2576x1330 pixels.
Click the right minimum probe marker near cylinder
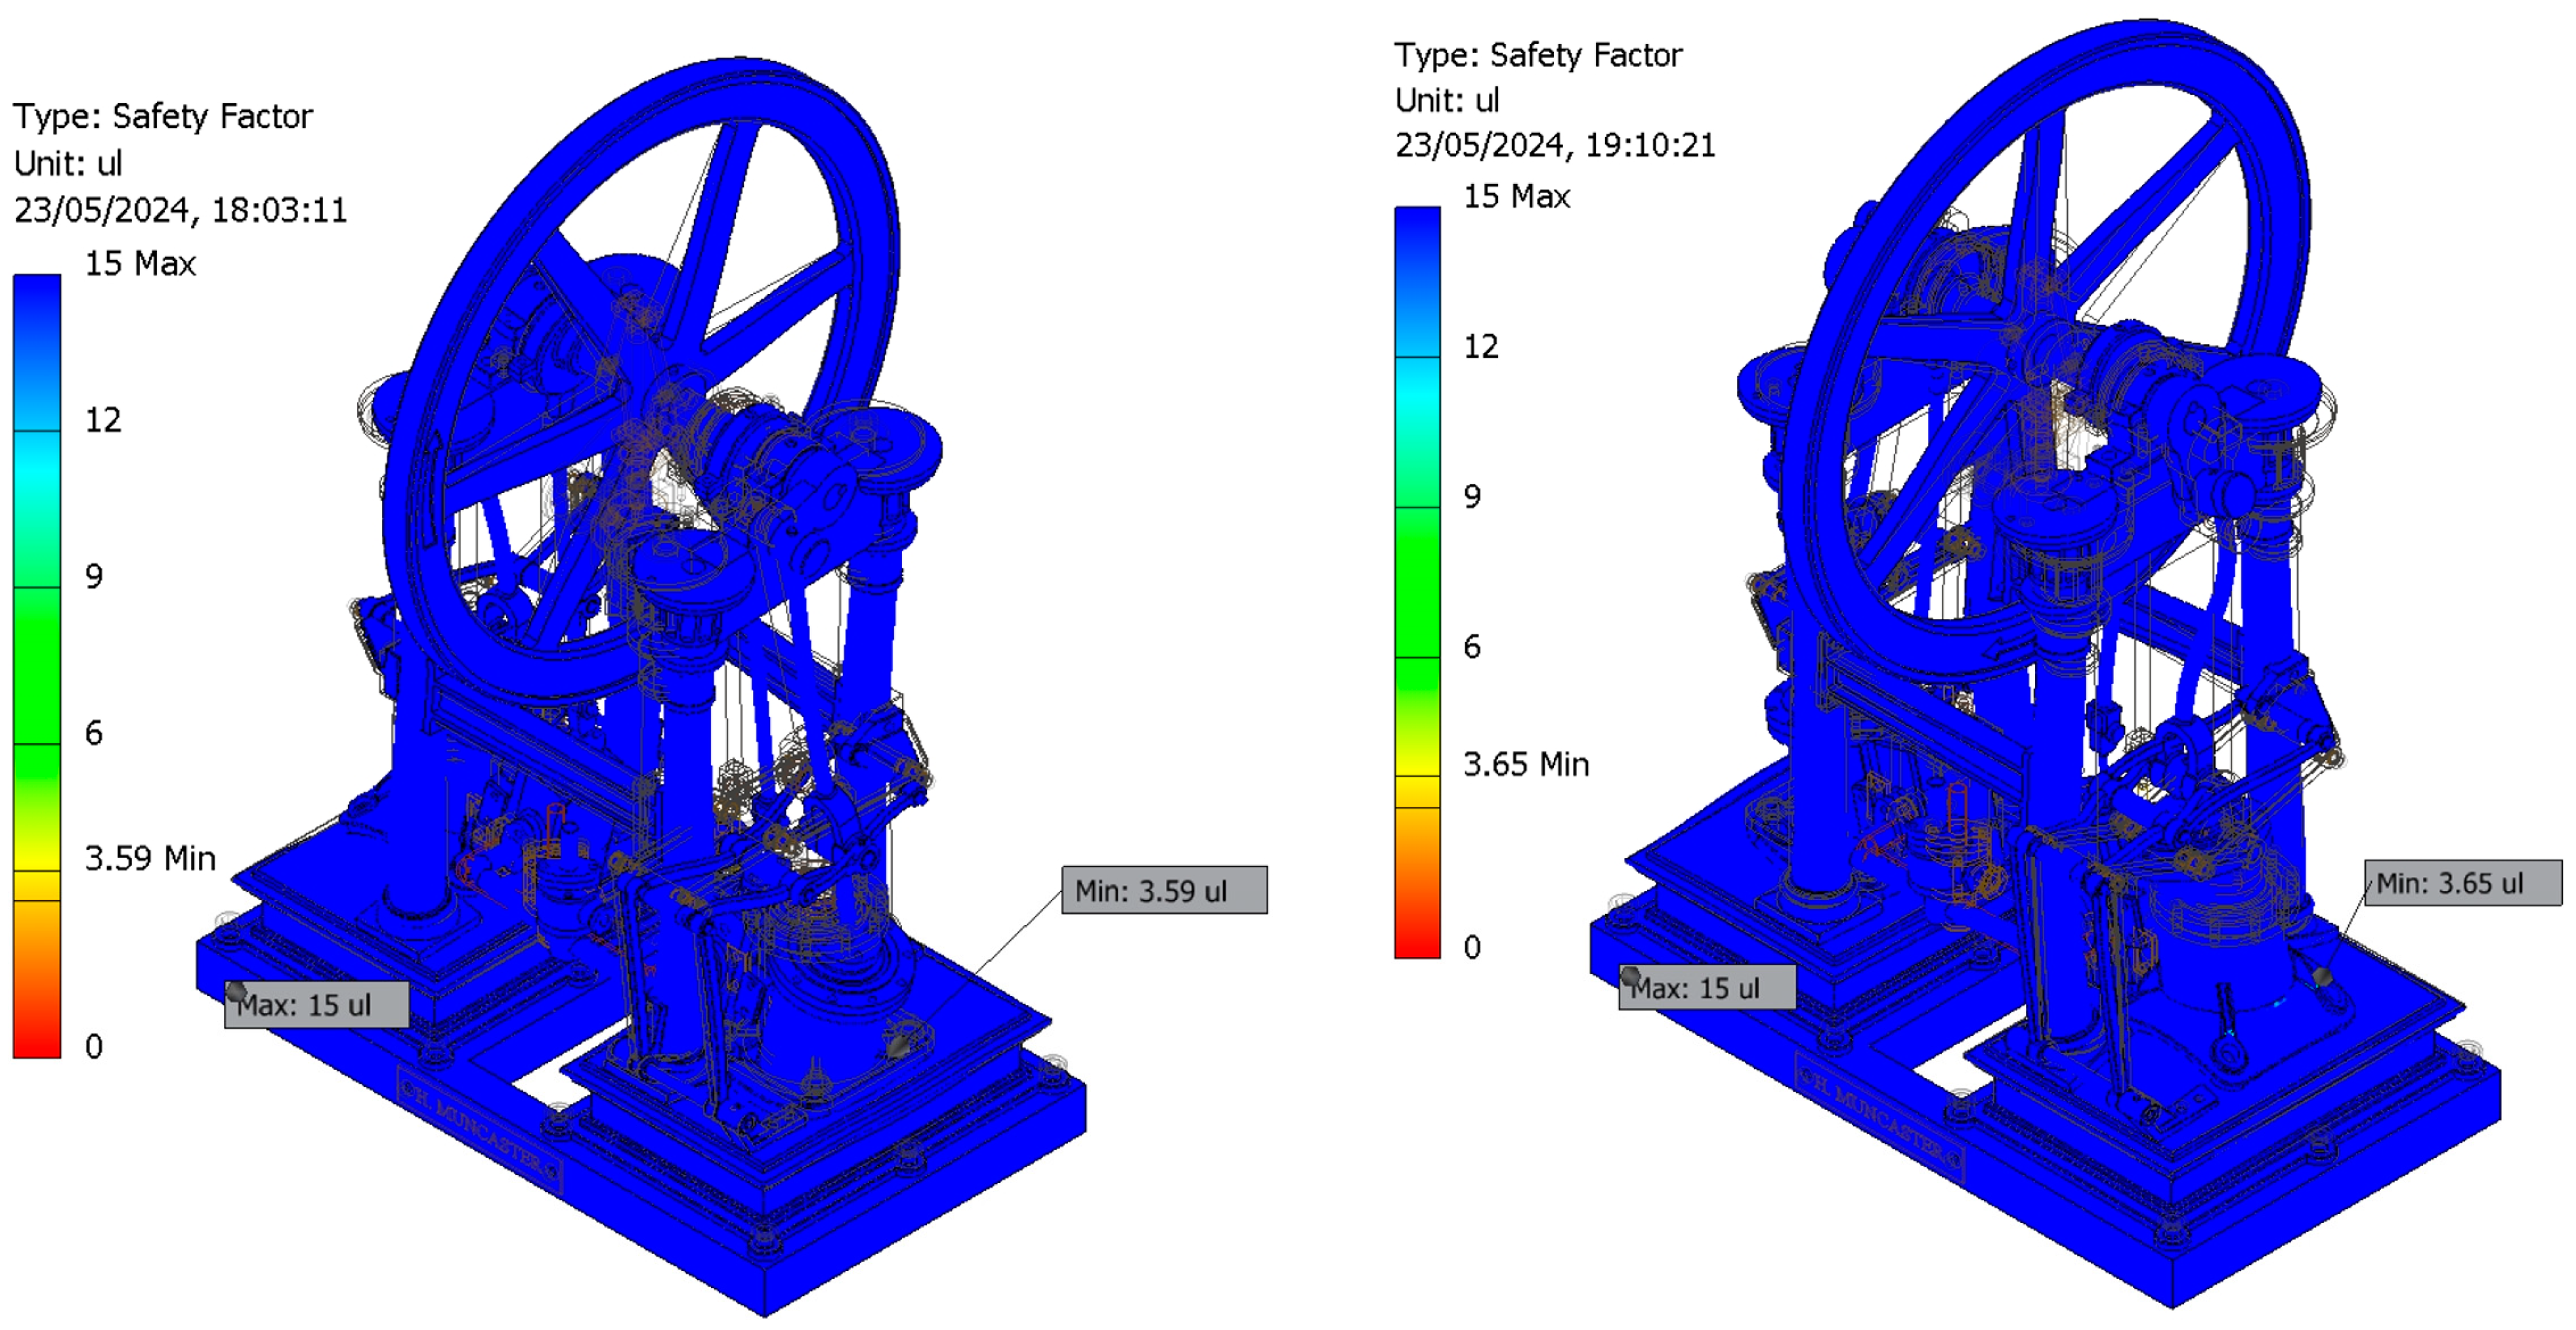pyautogui.click(x=2323, y=976)
